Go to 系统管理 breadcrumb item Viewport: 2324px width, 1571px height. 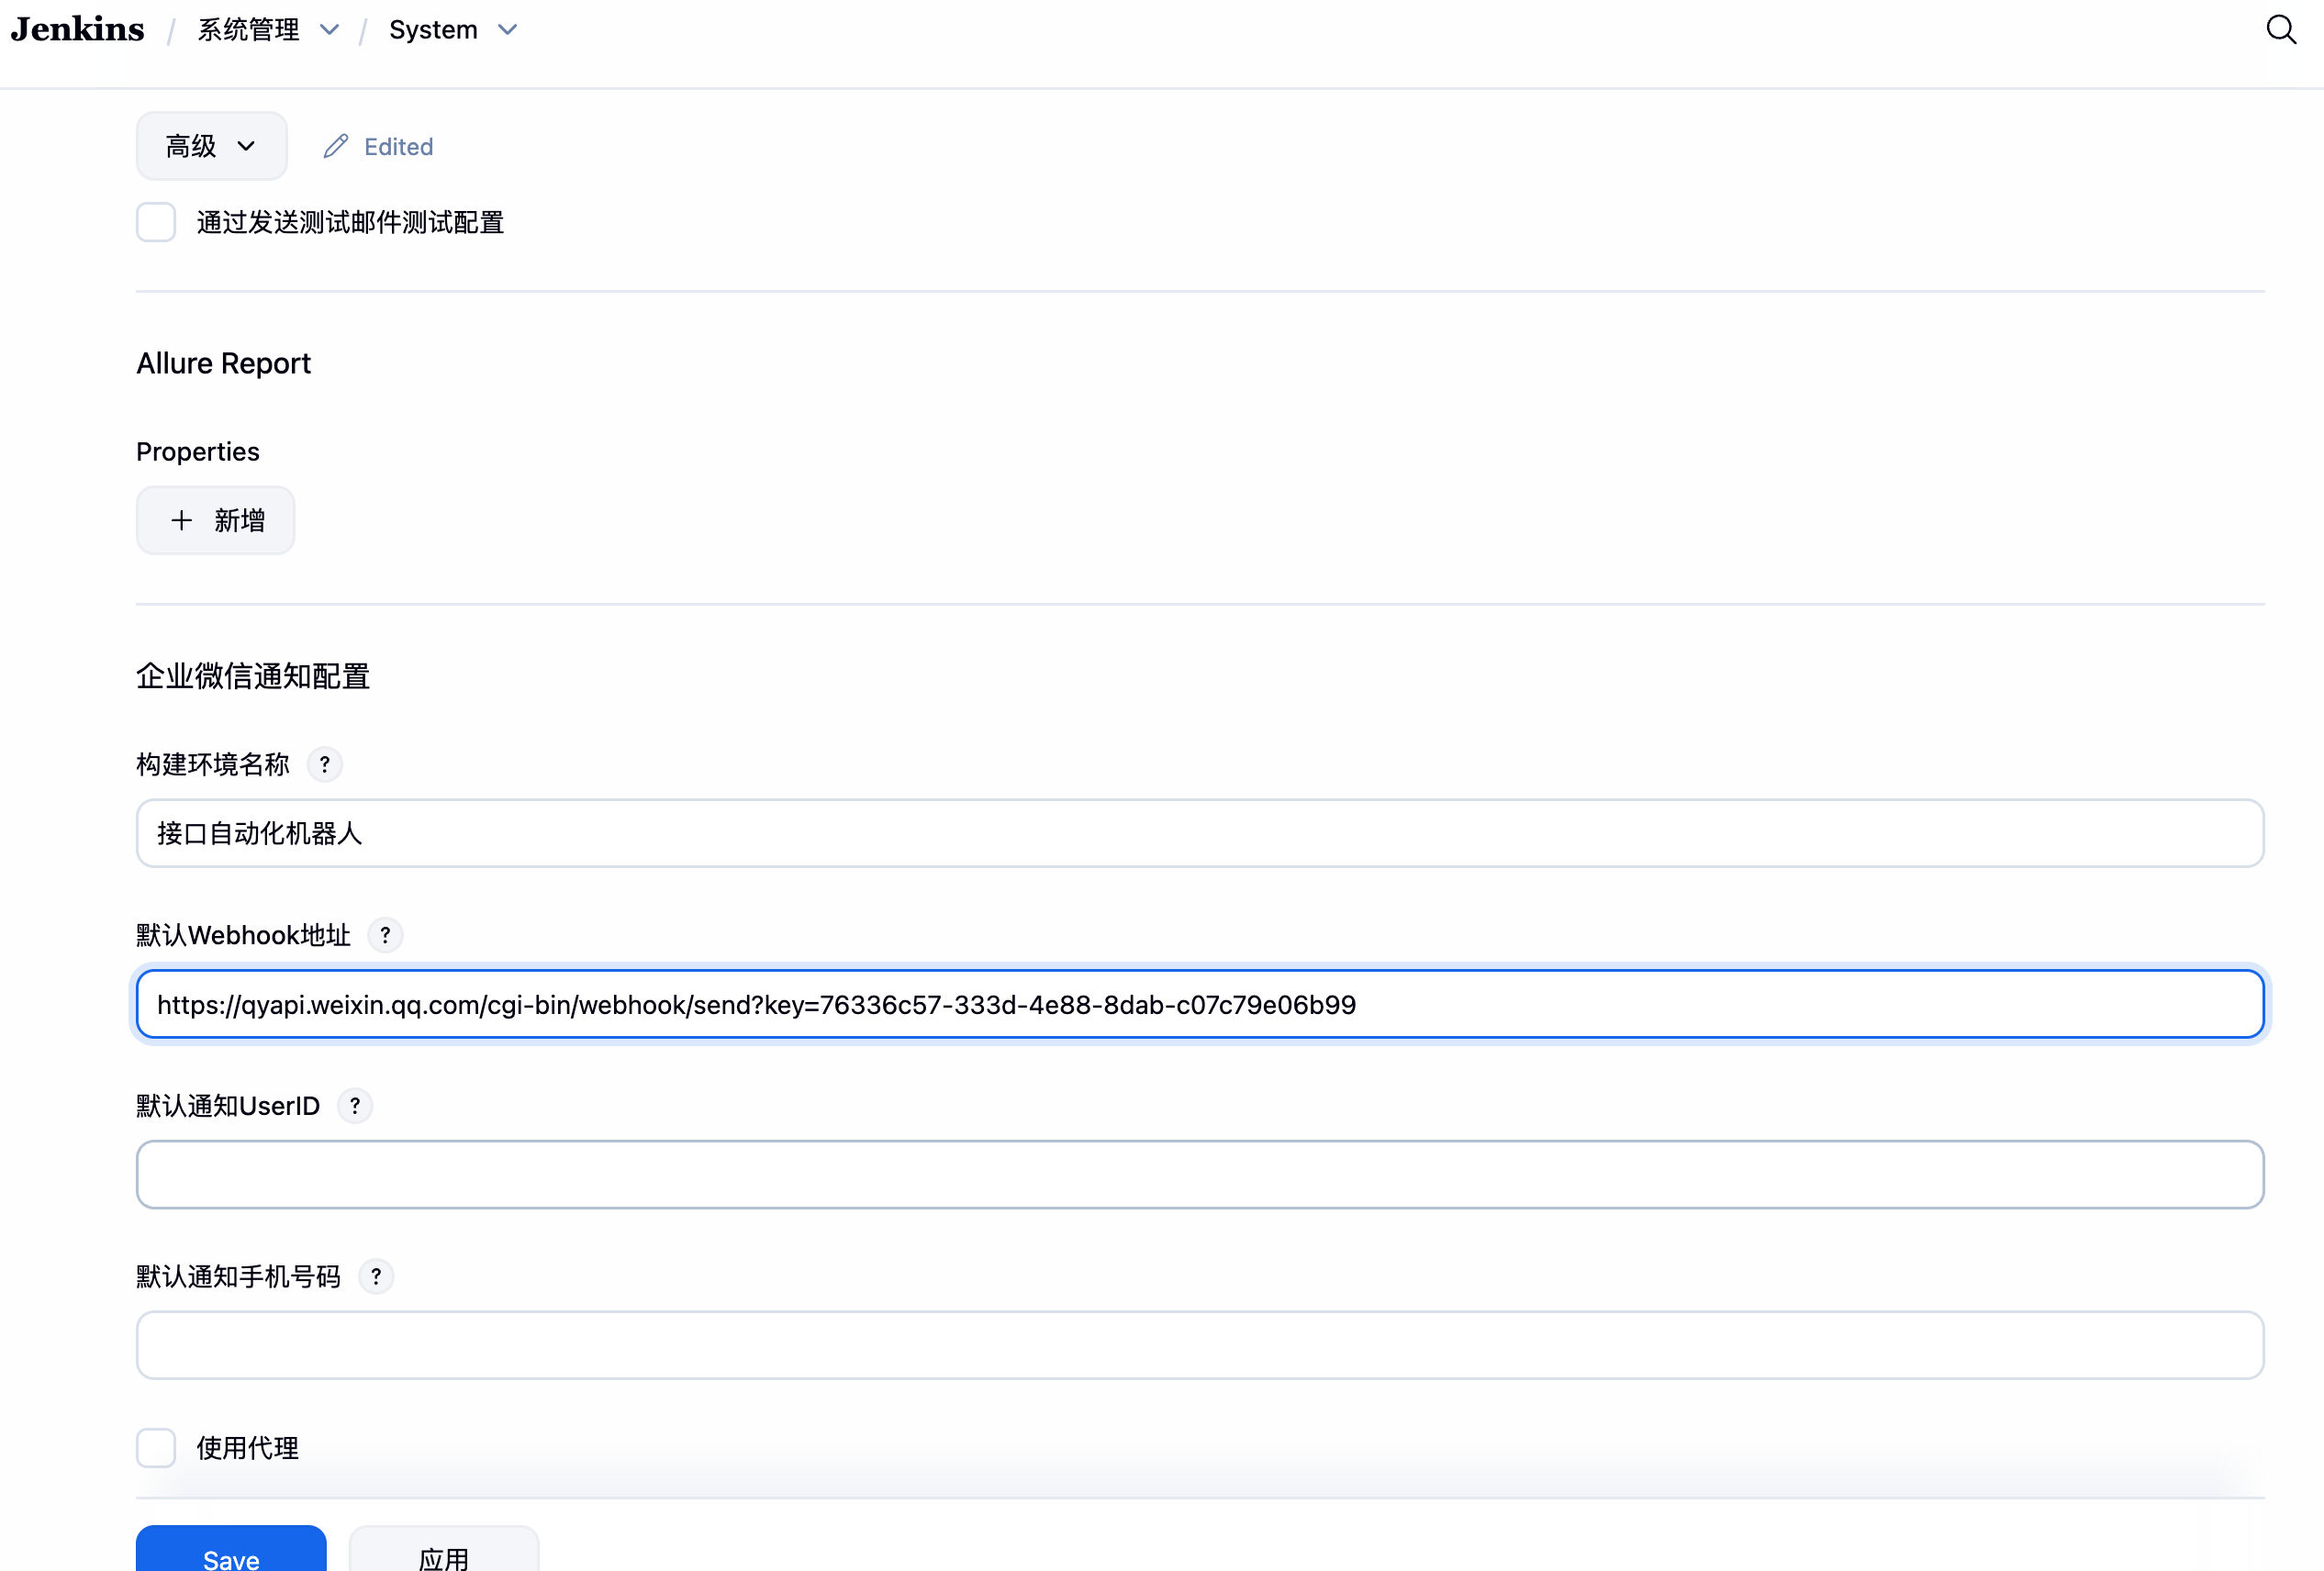[x=249, y=30]
